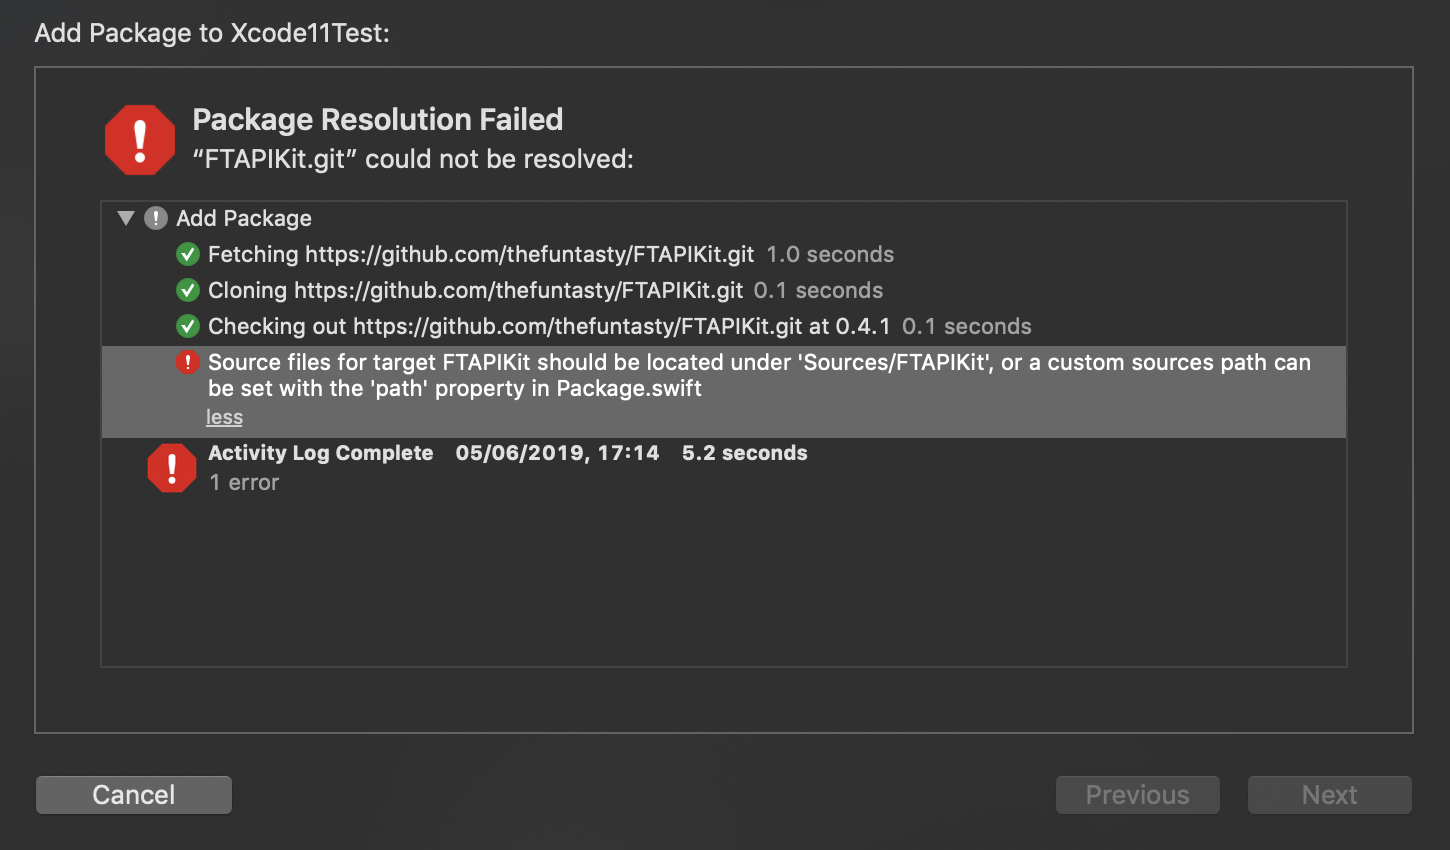Select the Cloning FTAPIKit.git log line
This screenshot has height=850, width=1450.
click(x=475, y=290)
